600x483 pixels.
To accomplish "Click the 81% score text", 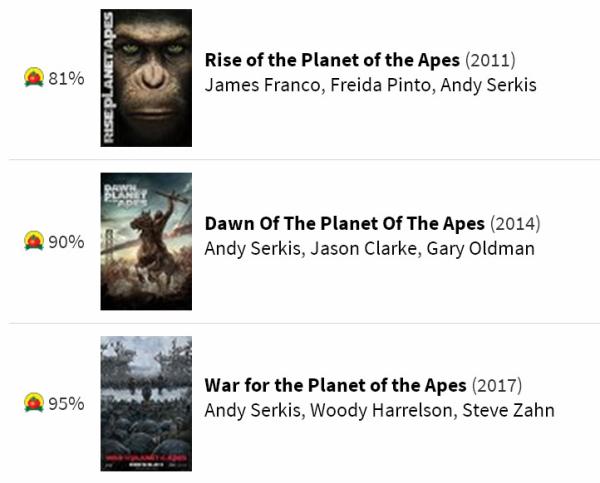I will point(66,79).
